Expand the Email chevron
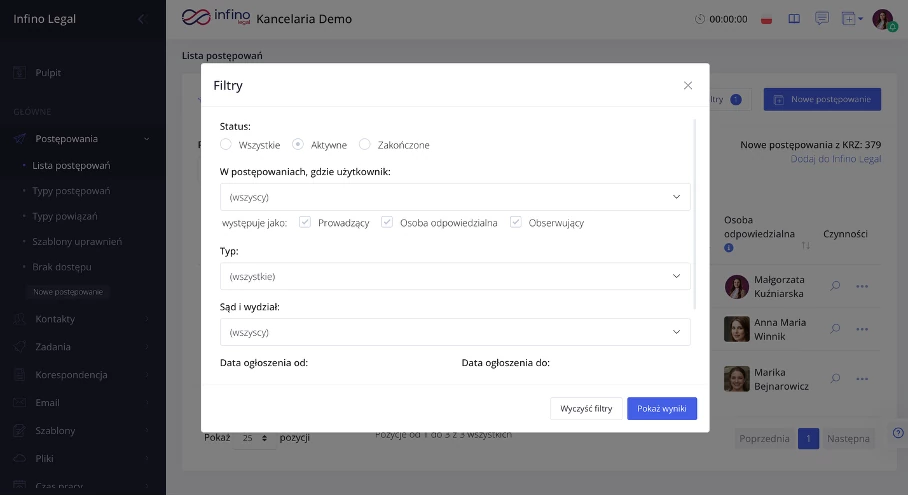The width and height of the screenshot is (908, 496). [x=147, y=403]
